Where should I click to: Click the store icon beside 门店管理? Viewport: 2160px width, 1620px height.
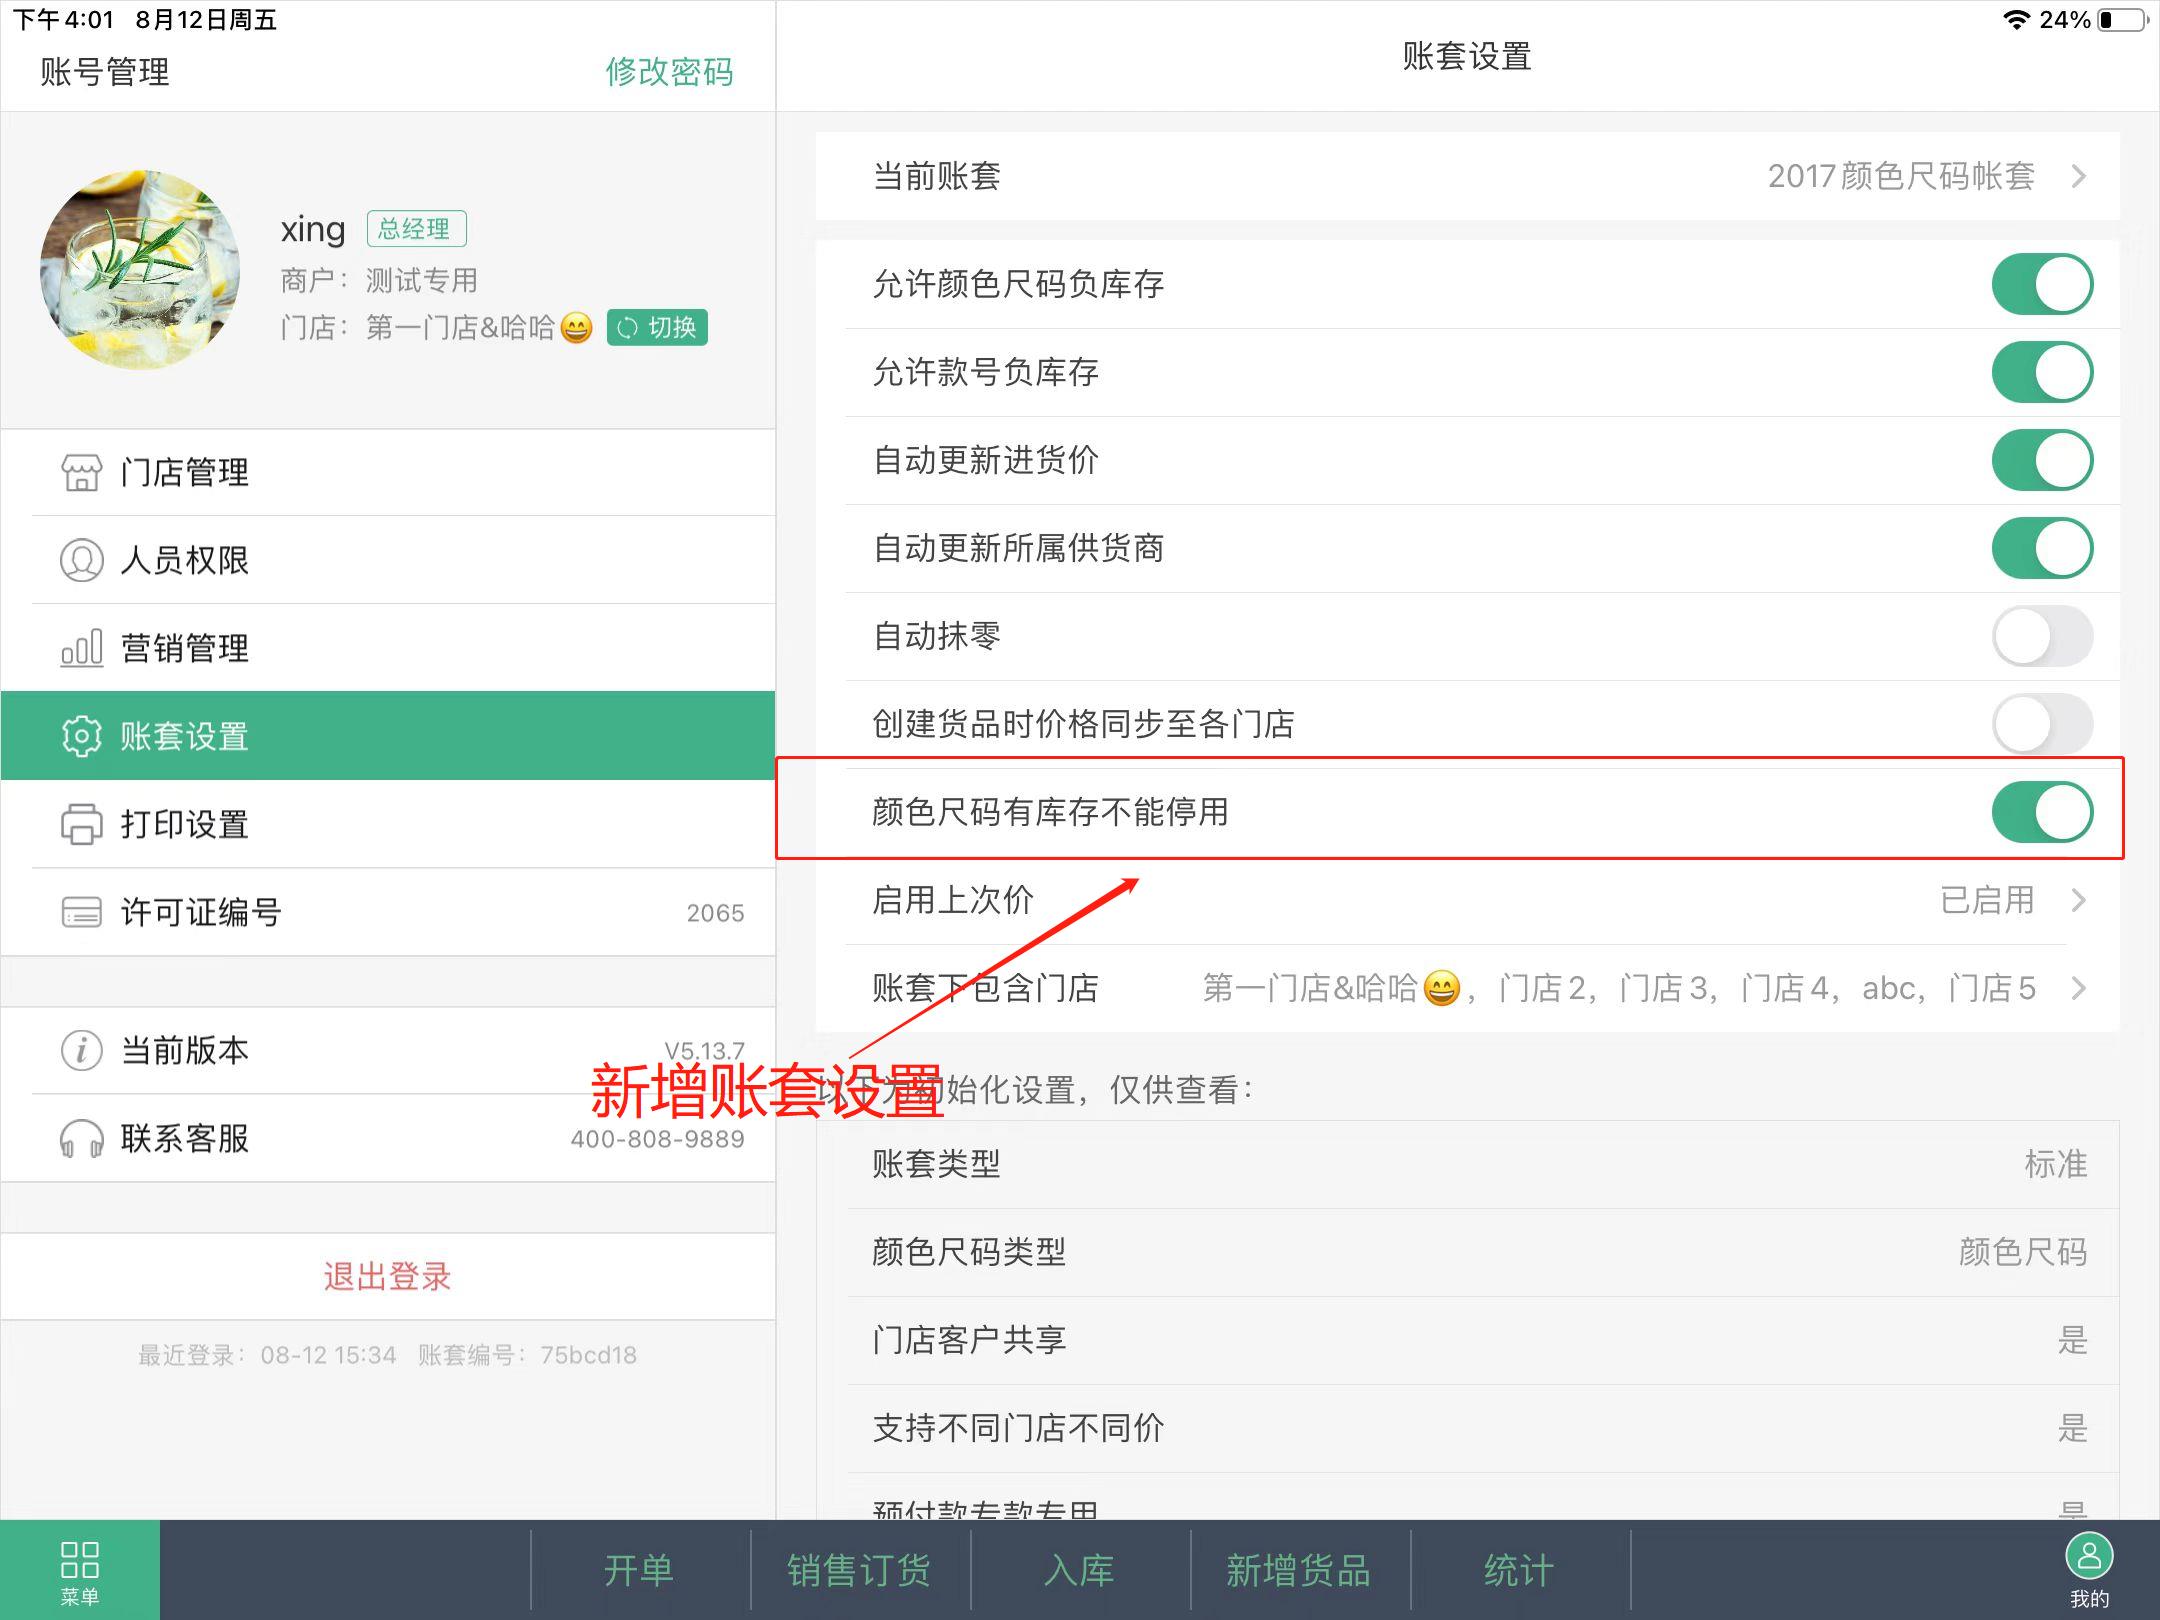tap(81, 472)
